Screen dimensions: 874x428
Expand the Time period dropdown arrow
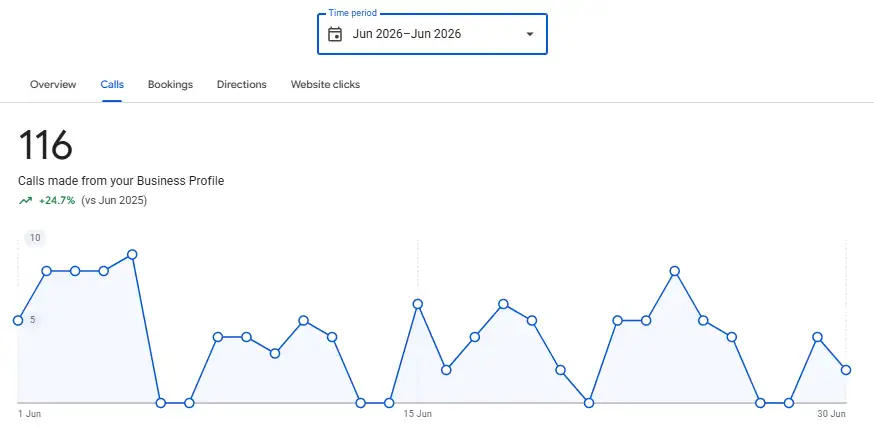(530, 34)
